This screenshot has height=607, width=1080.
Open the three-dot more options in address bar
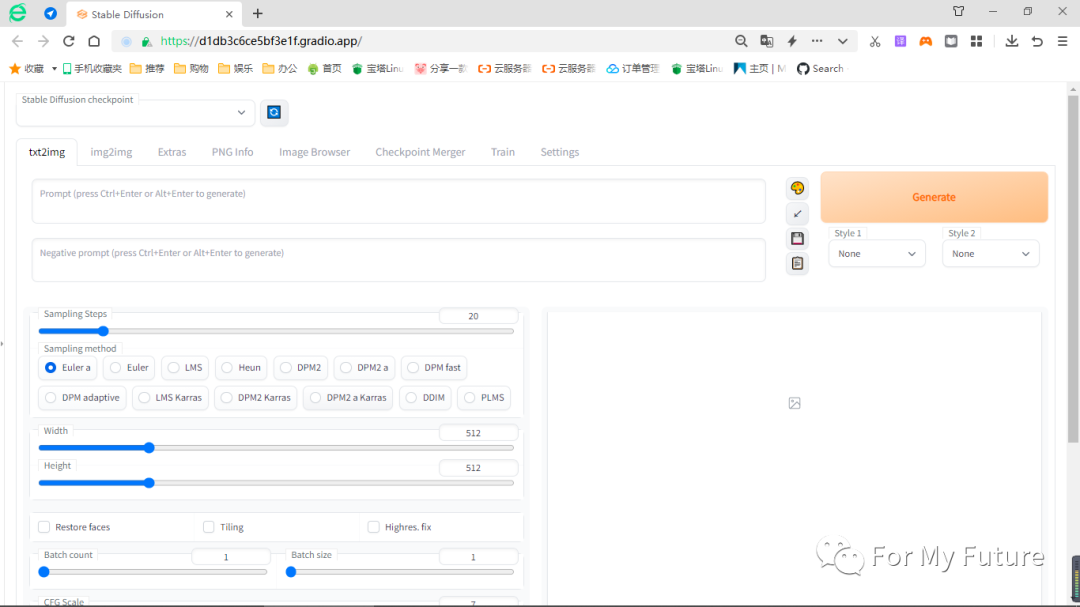click(817, 41)
